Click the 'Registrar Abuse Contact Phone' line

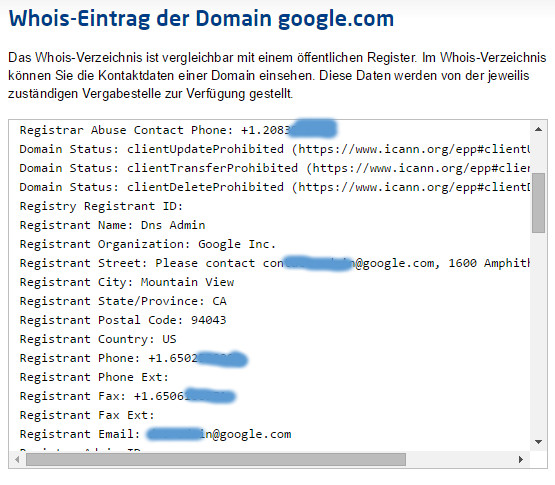point(178,130)
